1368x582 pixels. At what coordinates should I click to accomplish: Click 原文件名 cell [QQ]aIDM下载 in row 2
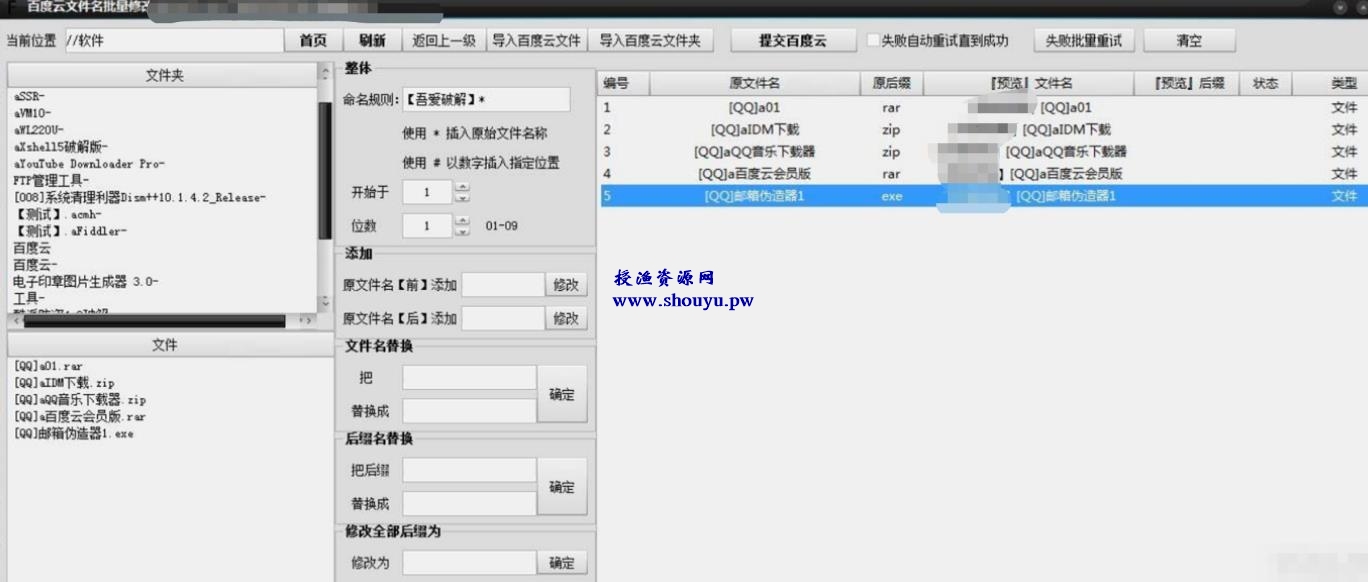755,130
